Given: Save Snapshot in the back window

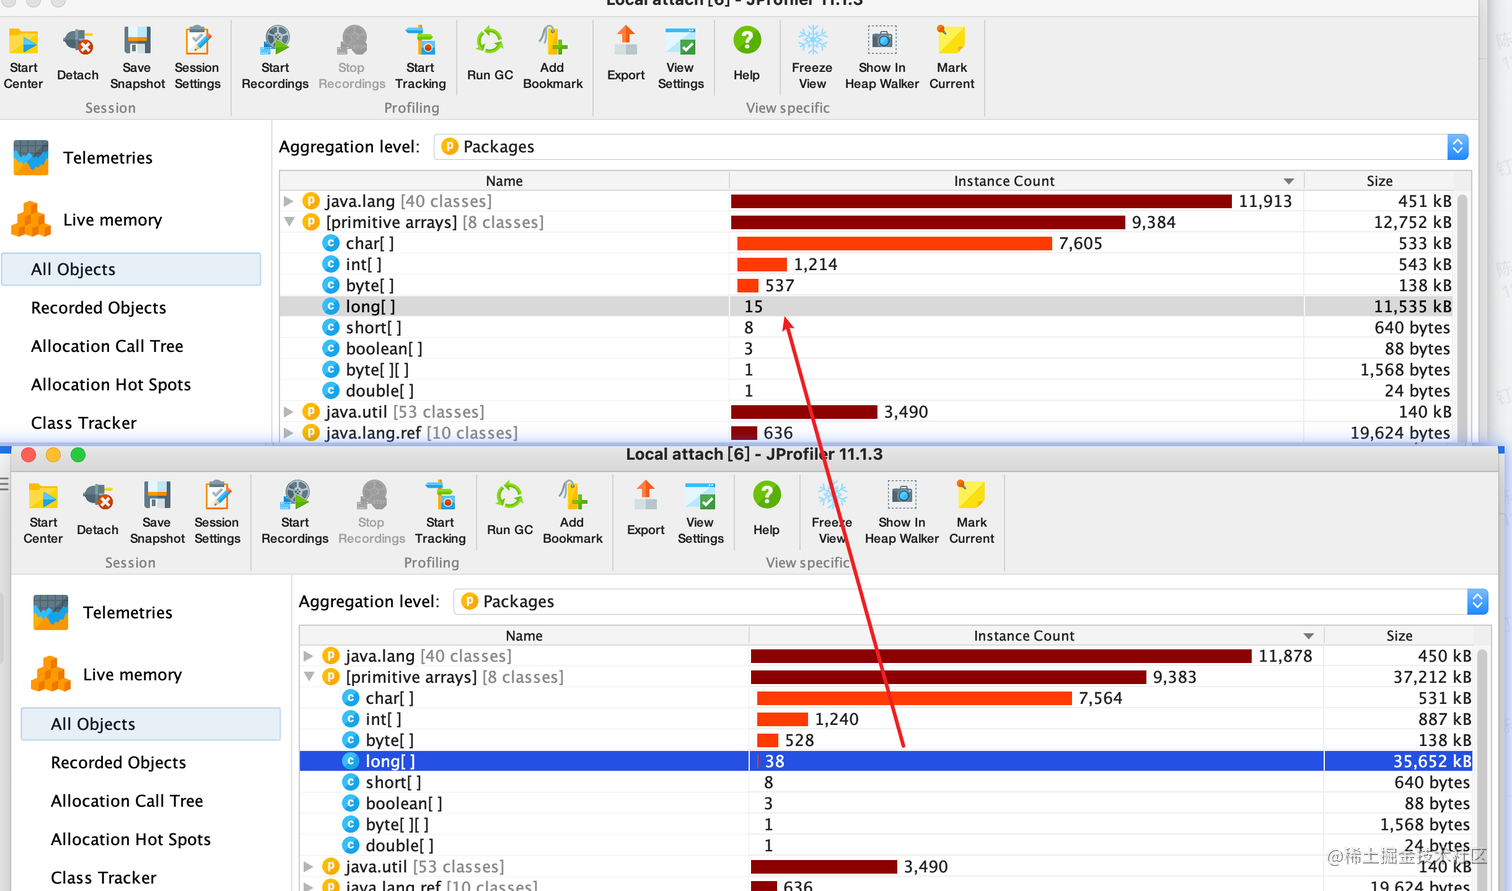Looking at the screenshot, I should tap(137, 56).
